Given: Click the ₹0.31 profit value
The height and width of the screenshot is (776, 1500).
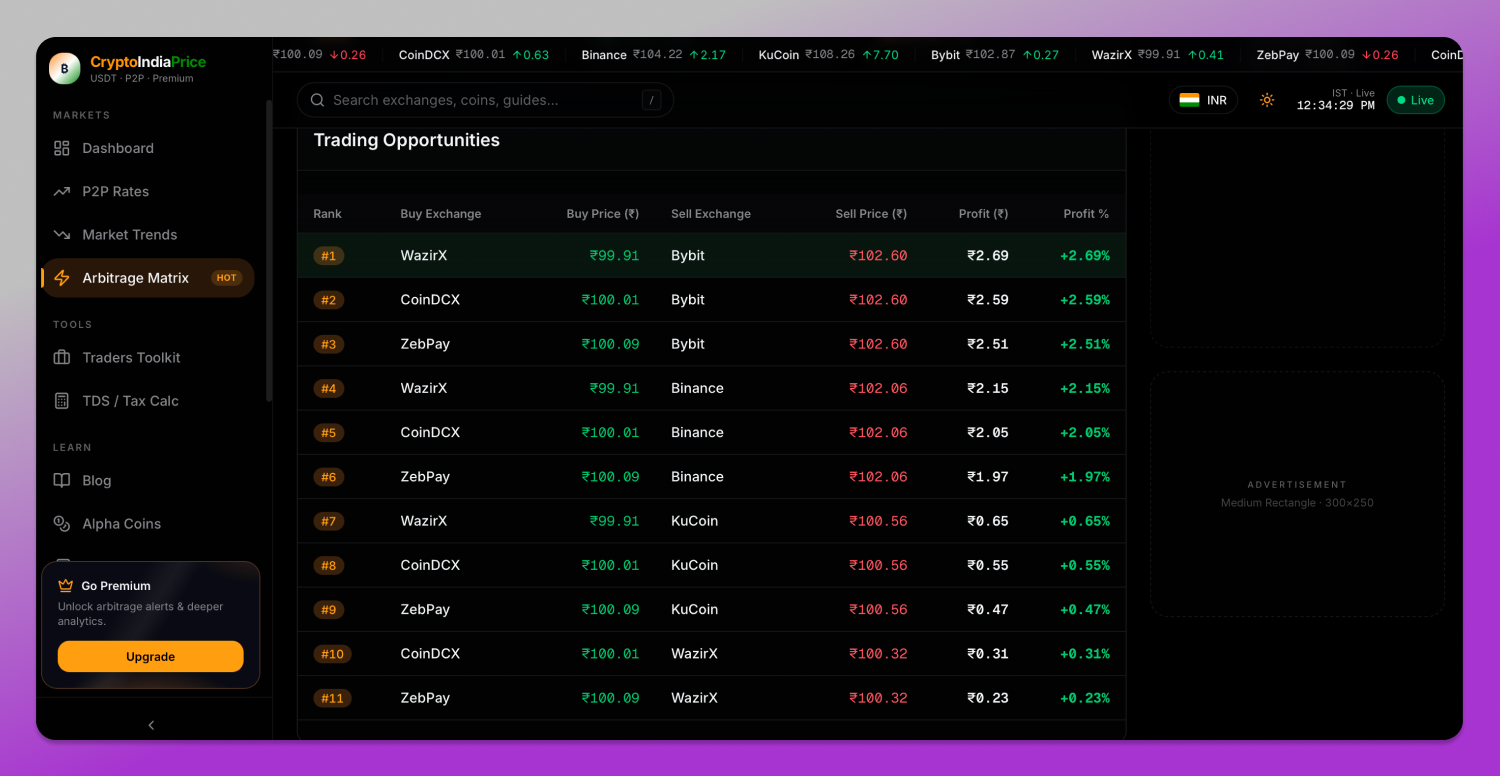Looking at the screenshot, I should tap(988, 654).
